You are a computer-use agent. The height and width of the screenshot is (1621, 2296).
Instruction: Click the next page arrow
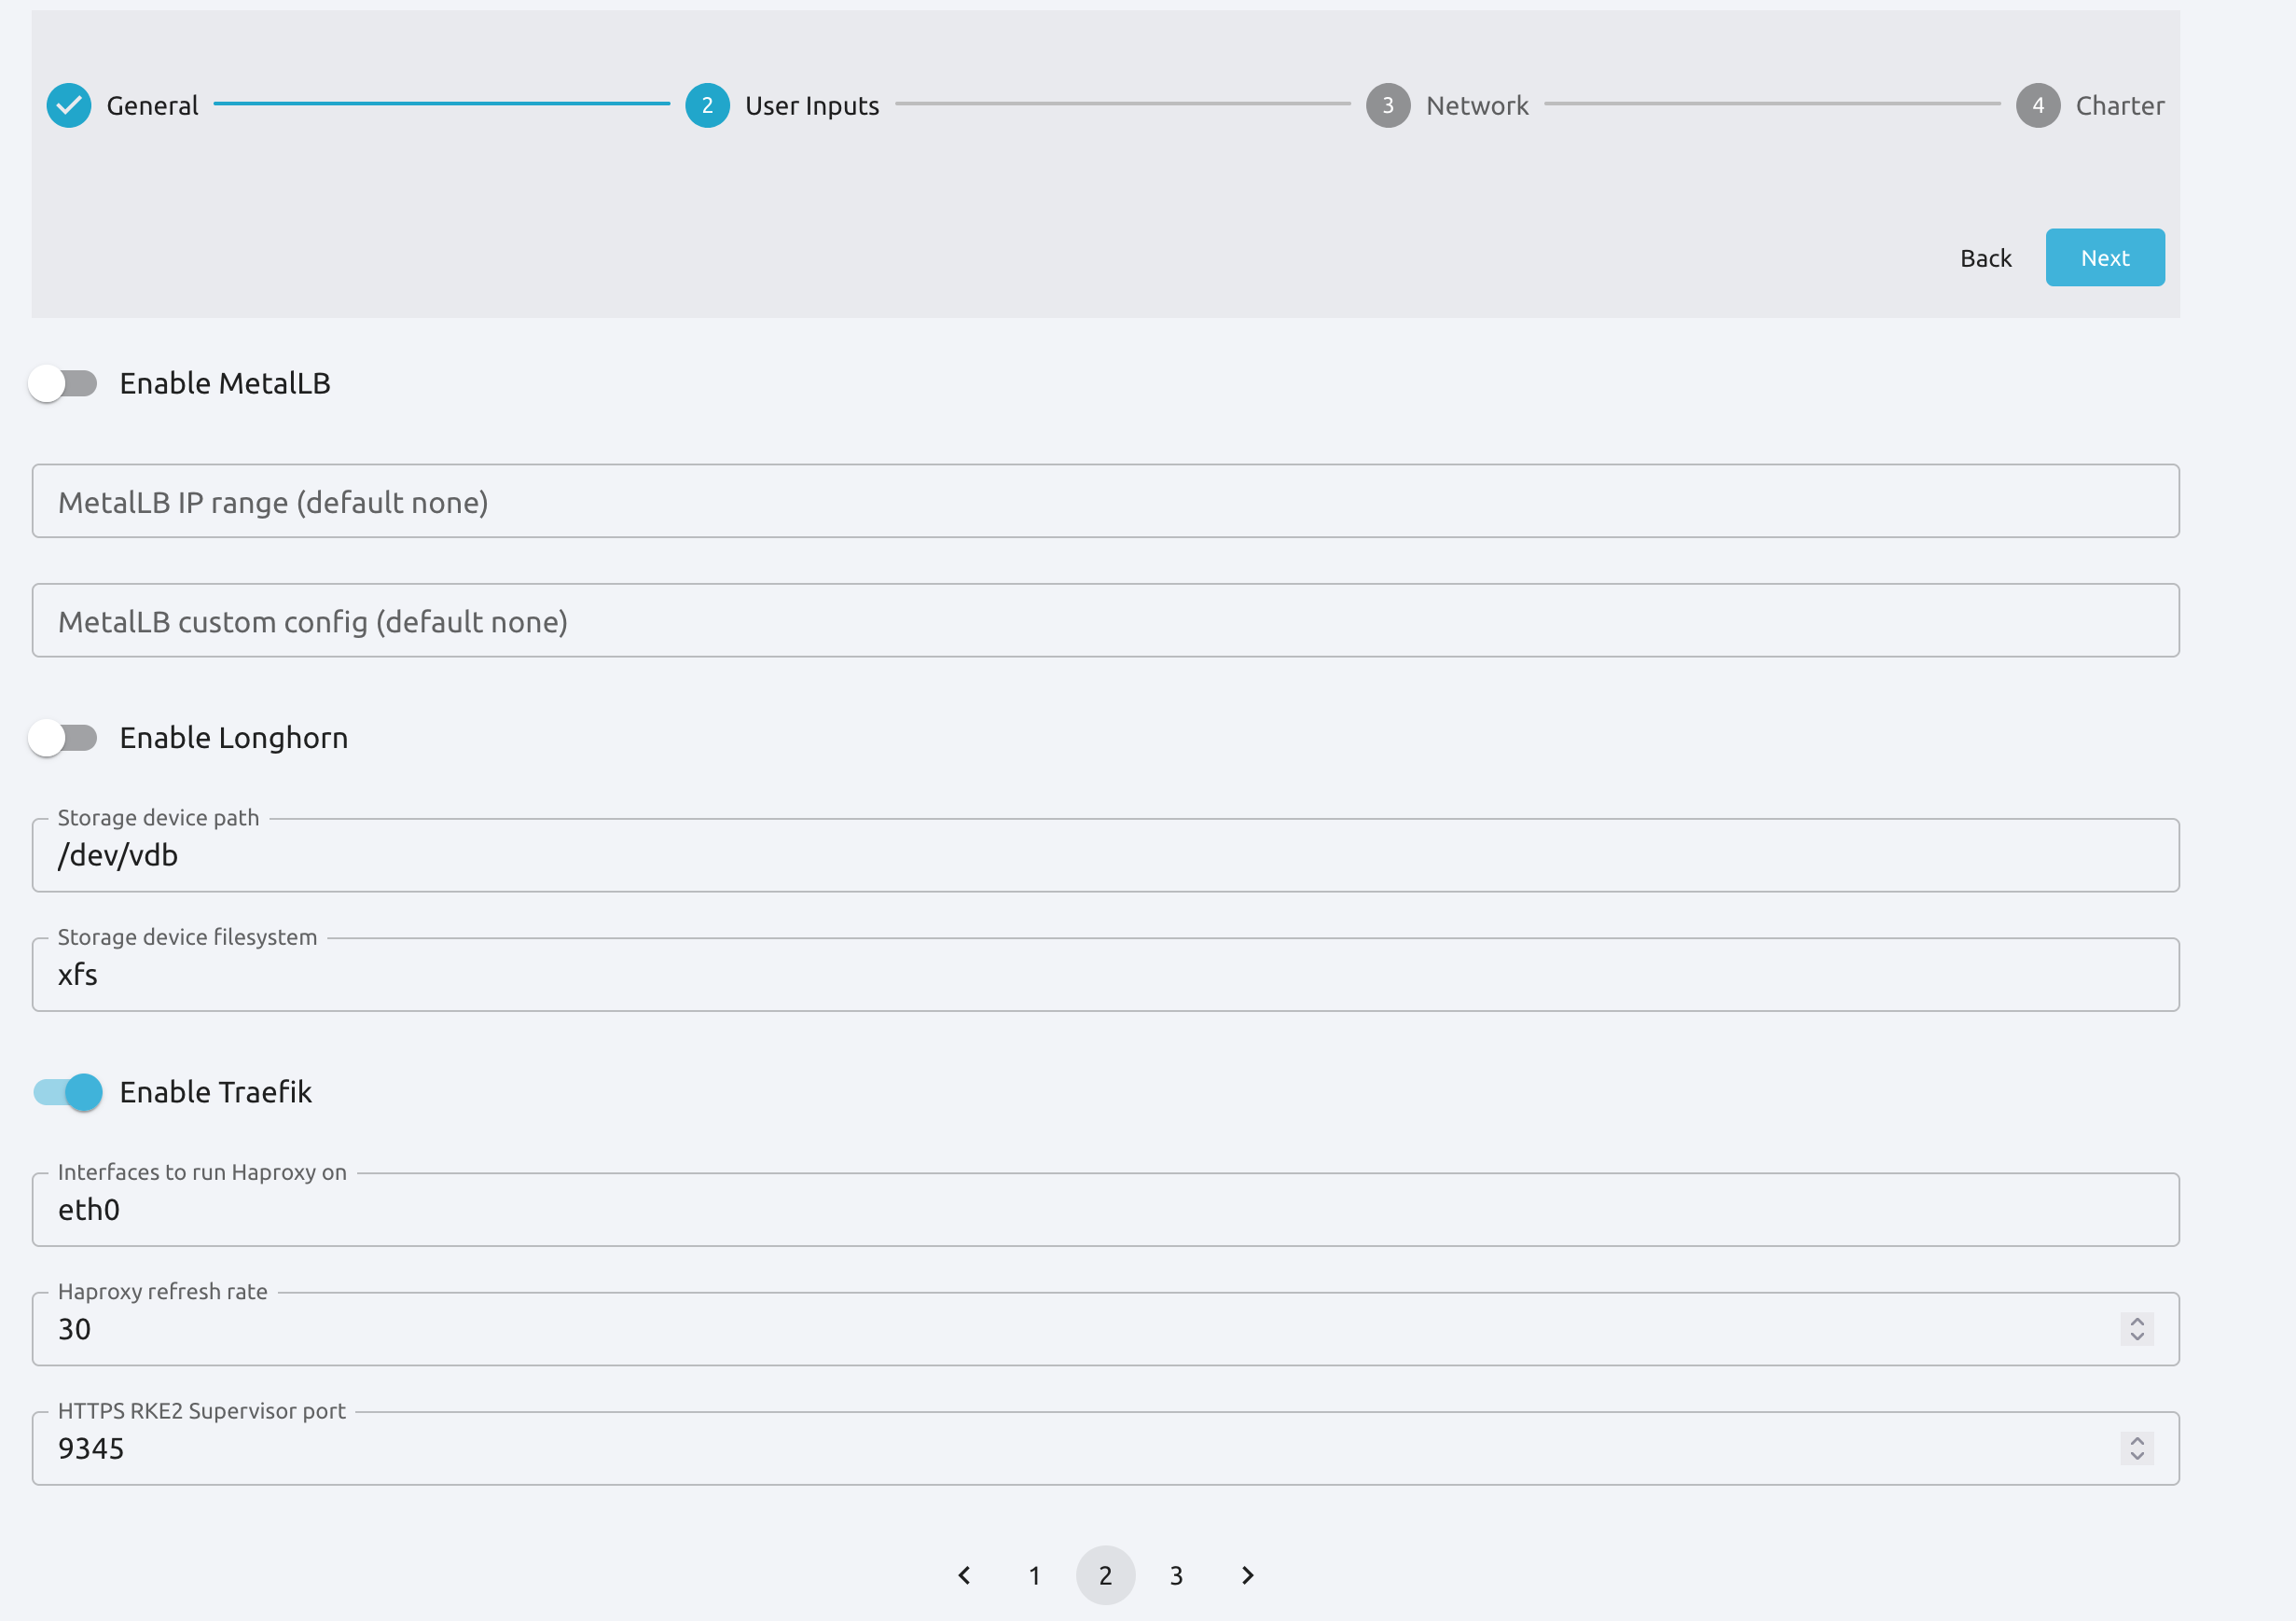[x=1247, y=1575]
